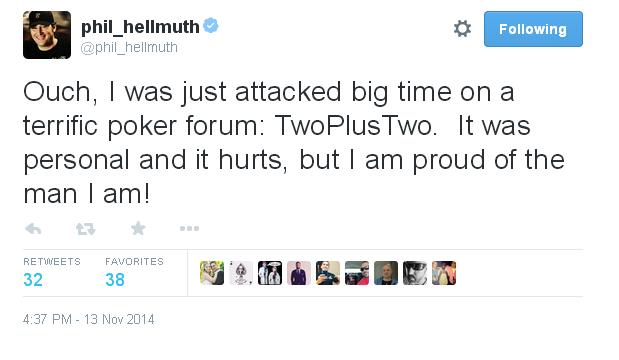View the 38 favorites list
619x360 pixels.
coord(115,279)
